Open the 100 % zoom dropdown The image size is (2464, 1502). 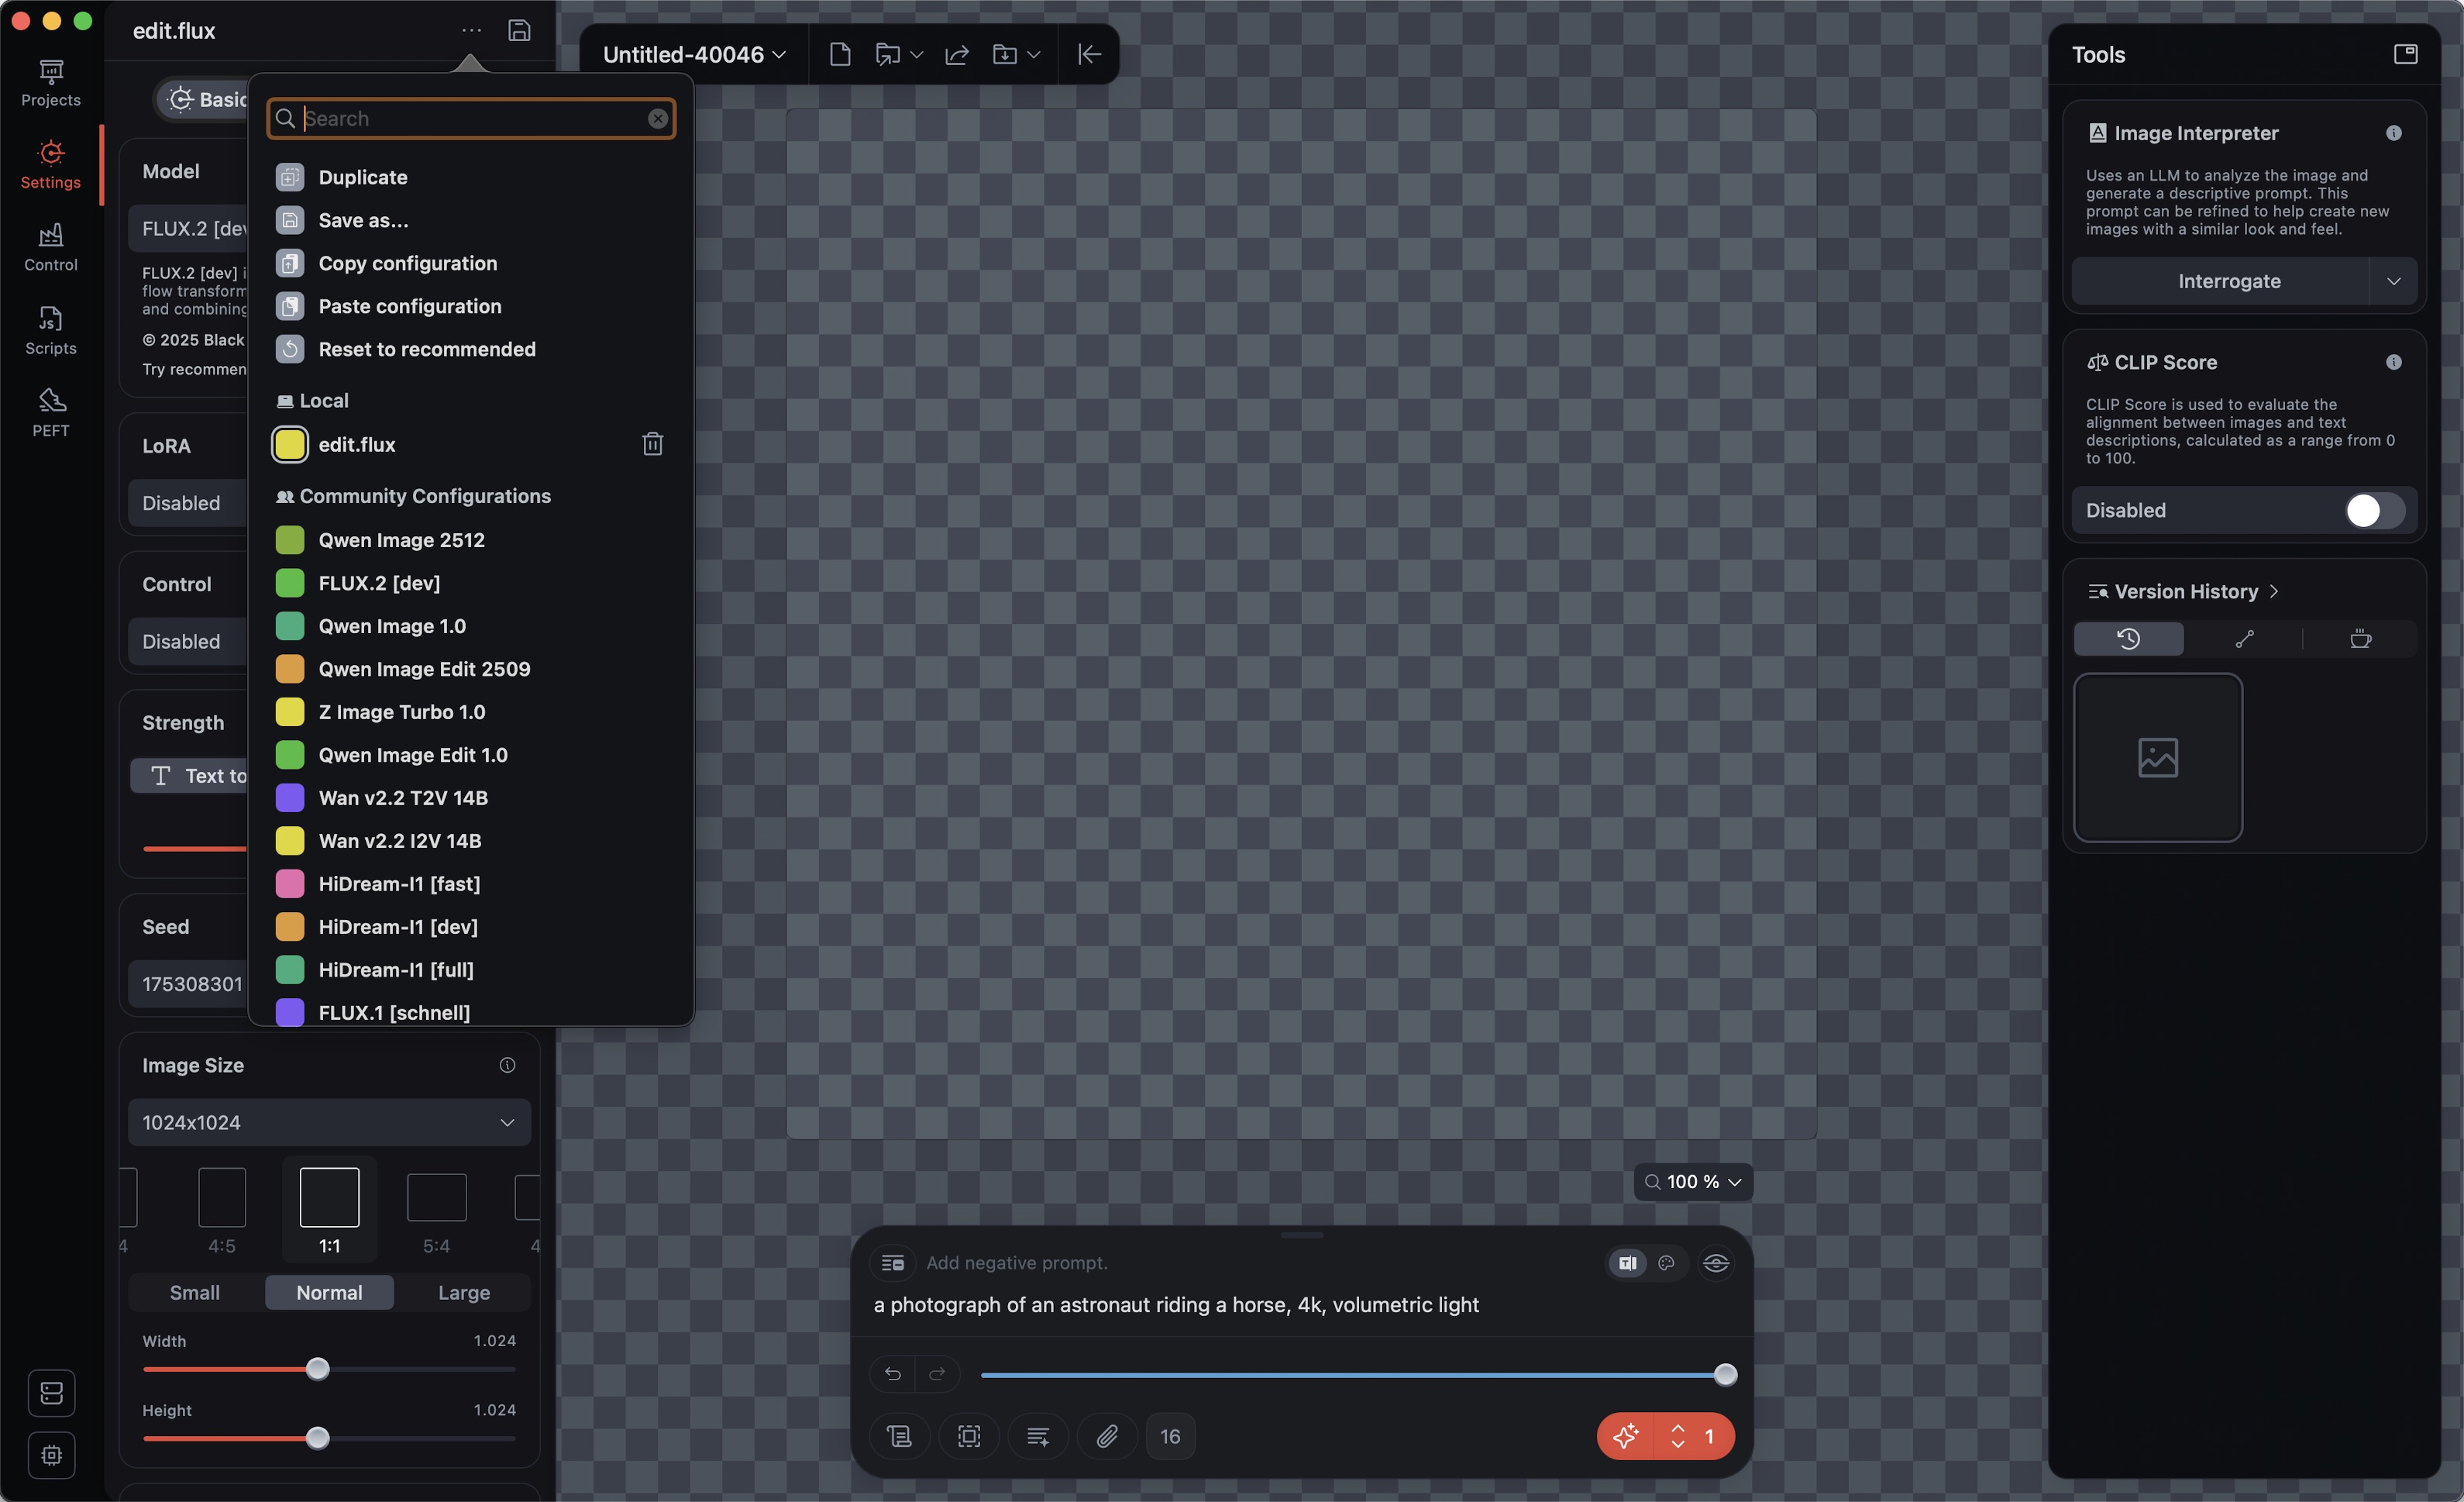point(1693,1182)
